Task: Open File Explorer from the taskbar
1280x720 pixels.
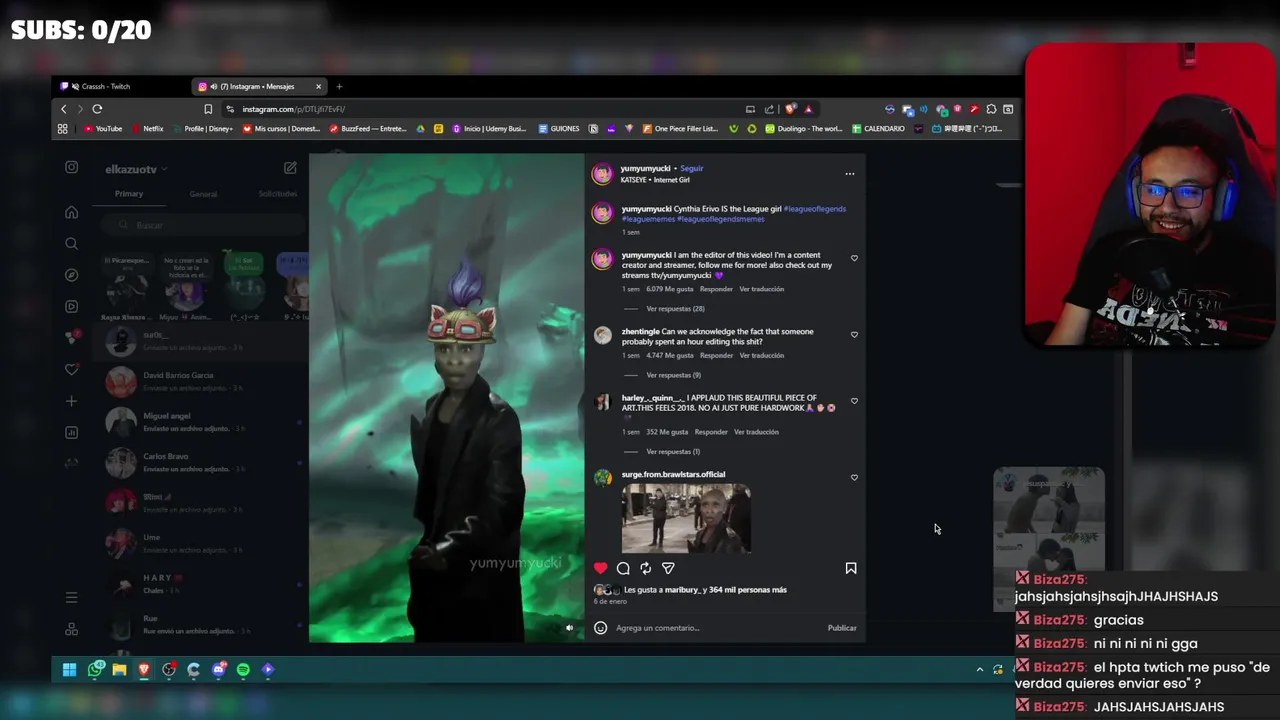Action: tap(119, 670)
